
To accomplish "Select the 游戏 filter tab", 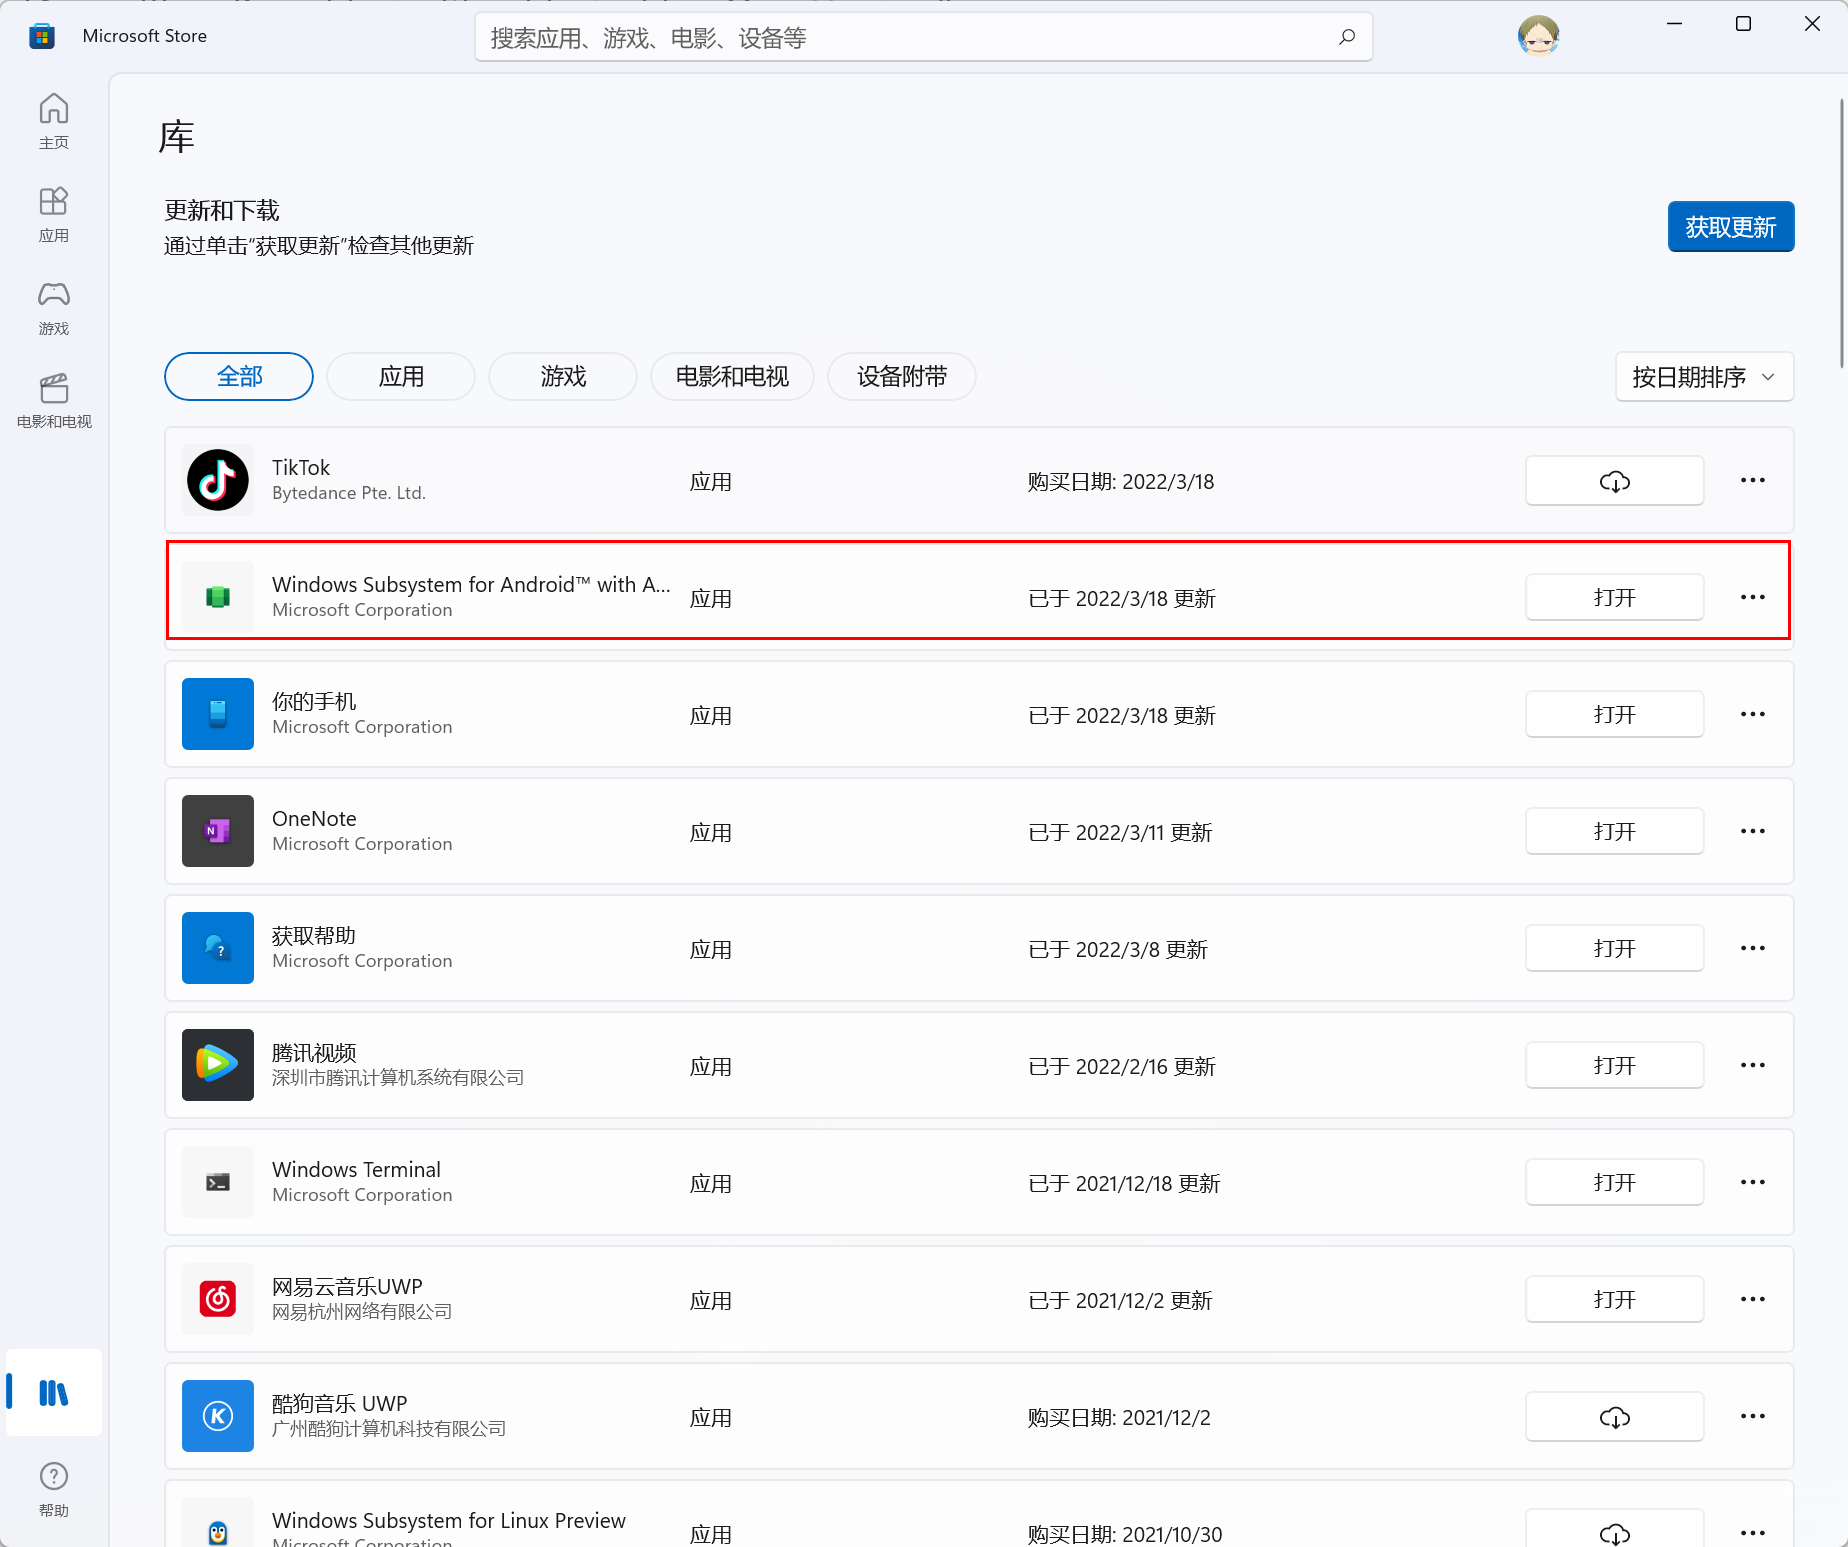I will click(563, 377).
